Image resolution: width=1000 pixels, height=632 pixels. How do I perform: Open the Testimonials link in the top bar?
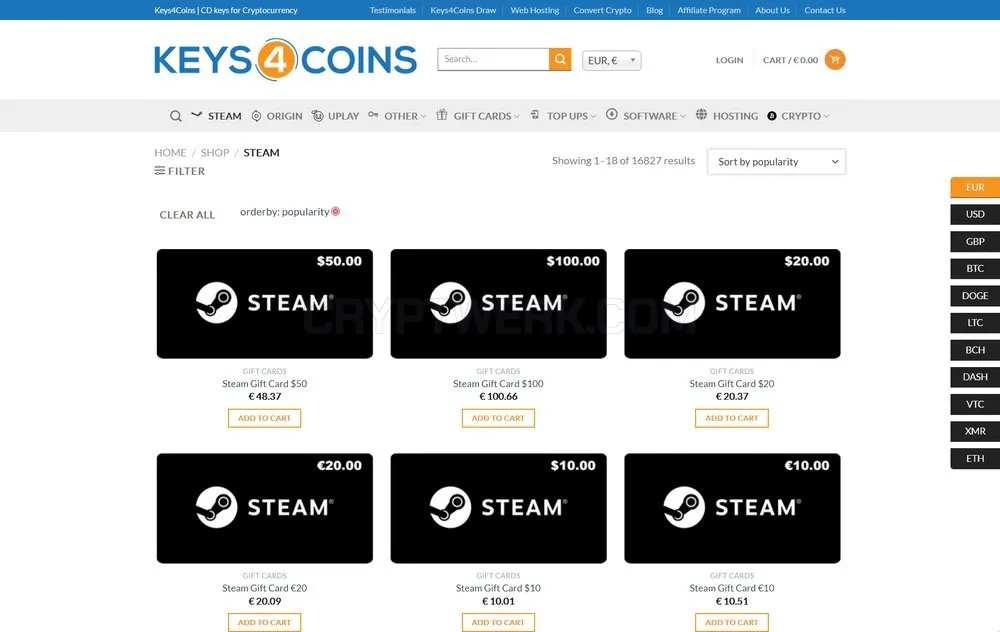392,10
